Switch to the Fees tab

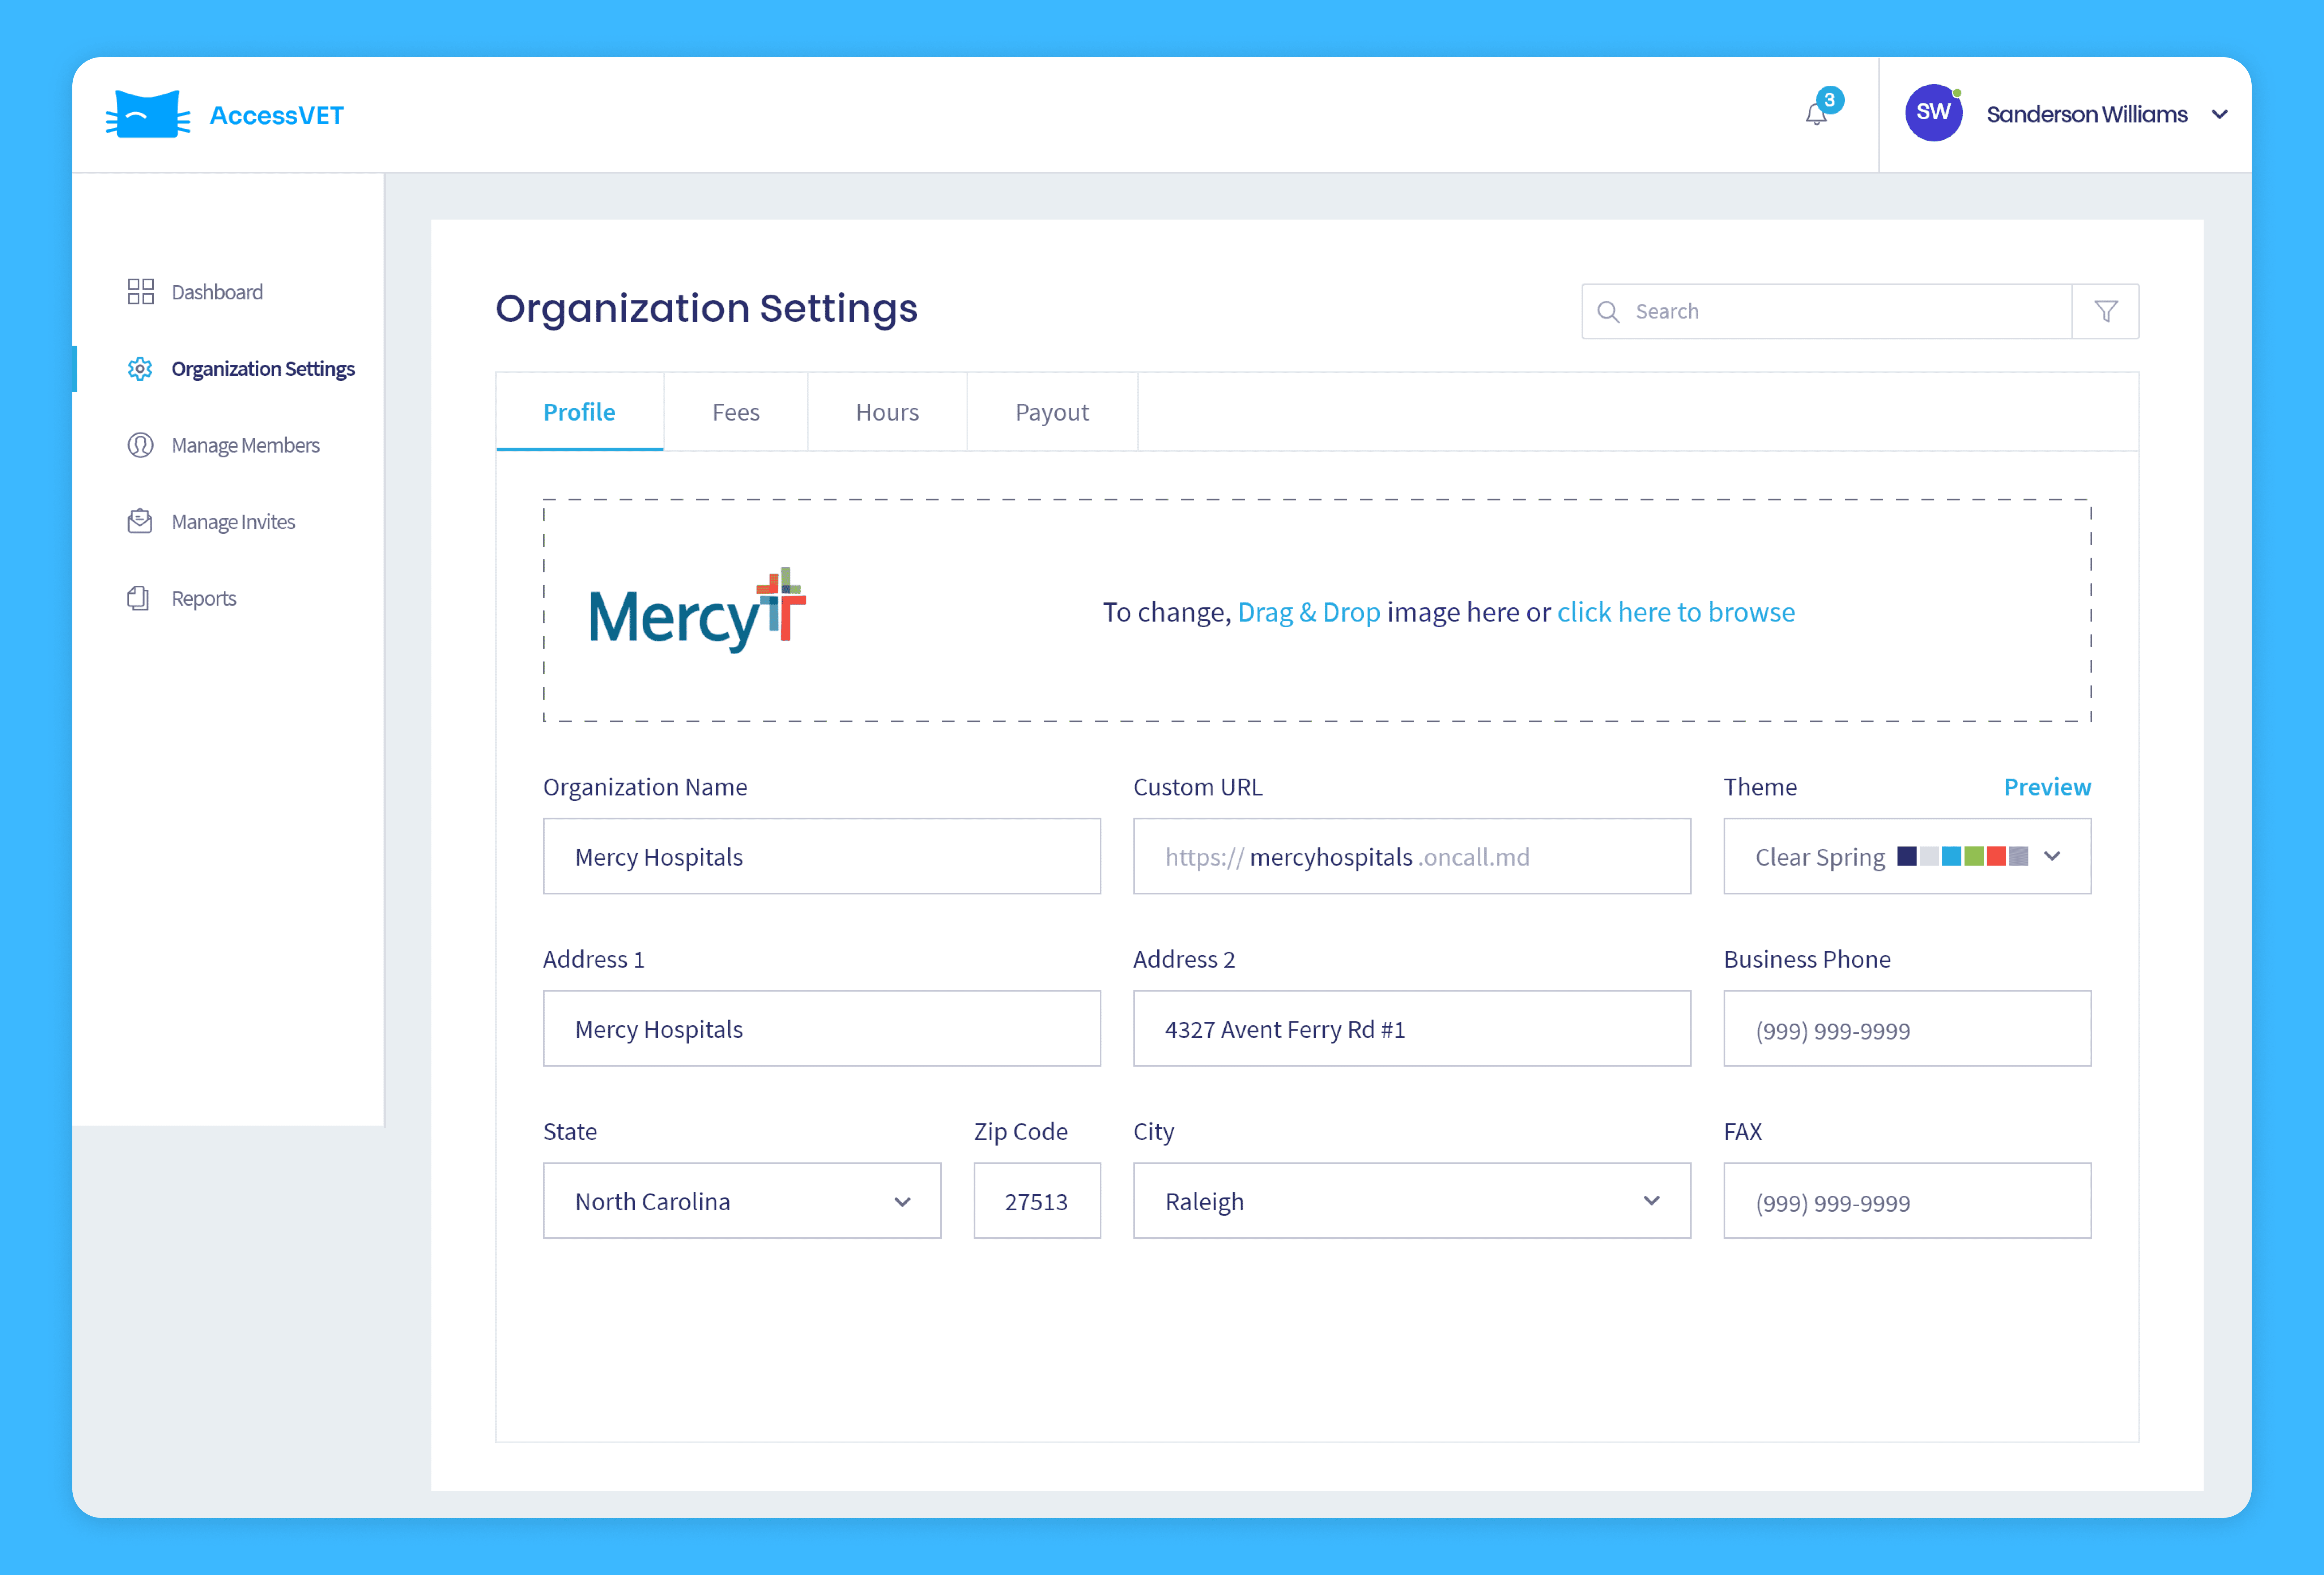click(736, 412)
